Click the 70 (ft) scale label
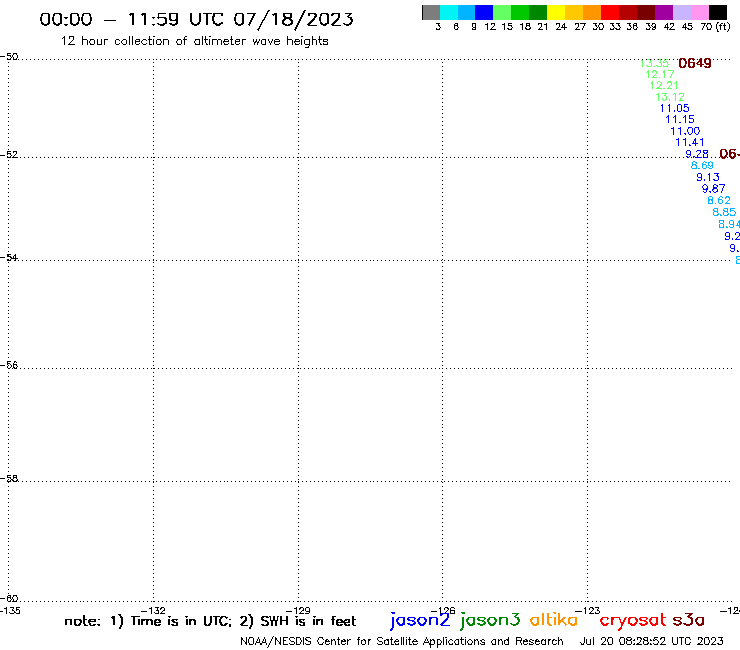The height and width of the screenshot is (650, 740). pyautogui.click(x=715, y=27)
